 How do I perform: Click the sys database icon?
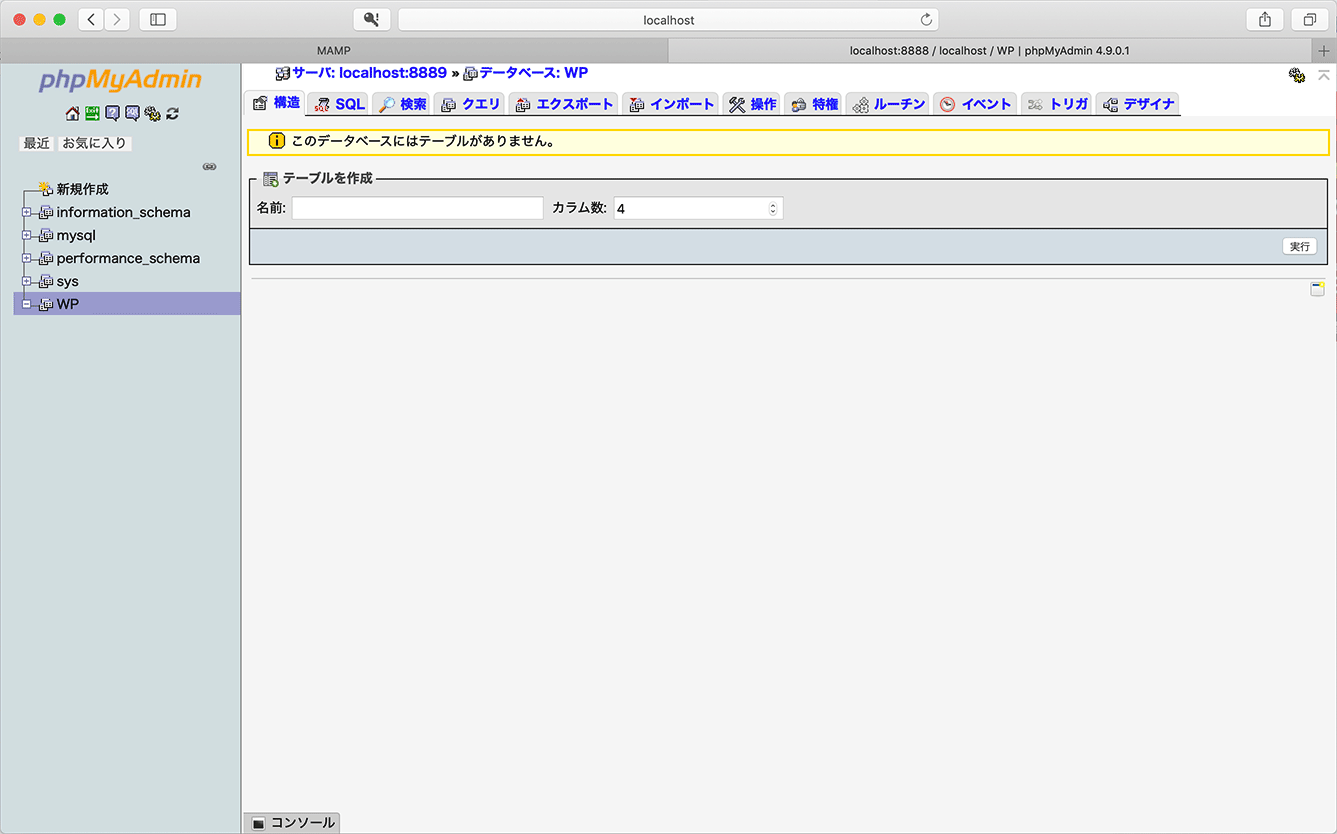coord(45,281)
